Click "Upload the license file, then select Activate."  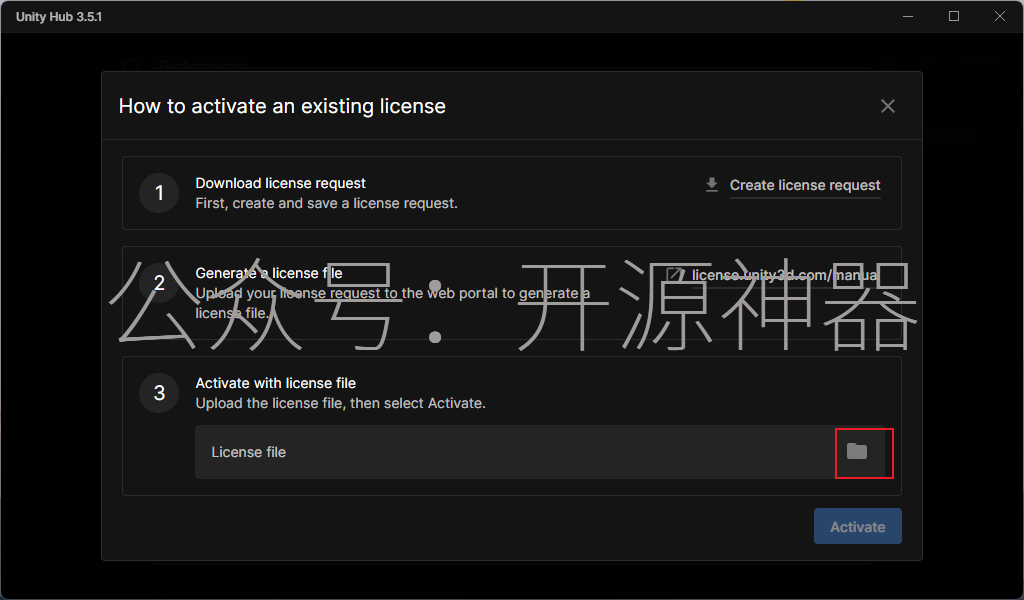click(x=340, y=403)
